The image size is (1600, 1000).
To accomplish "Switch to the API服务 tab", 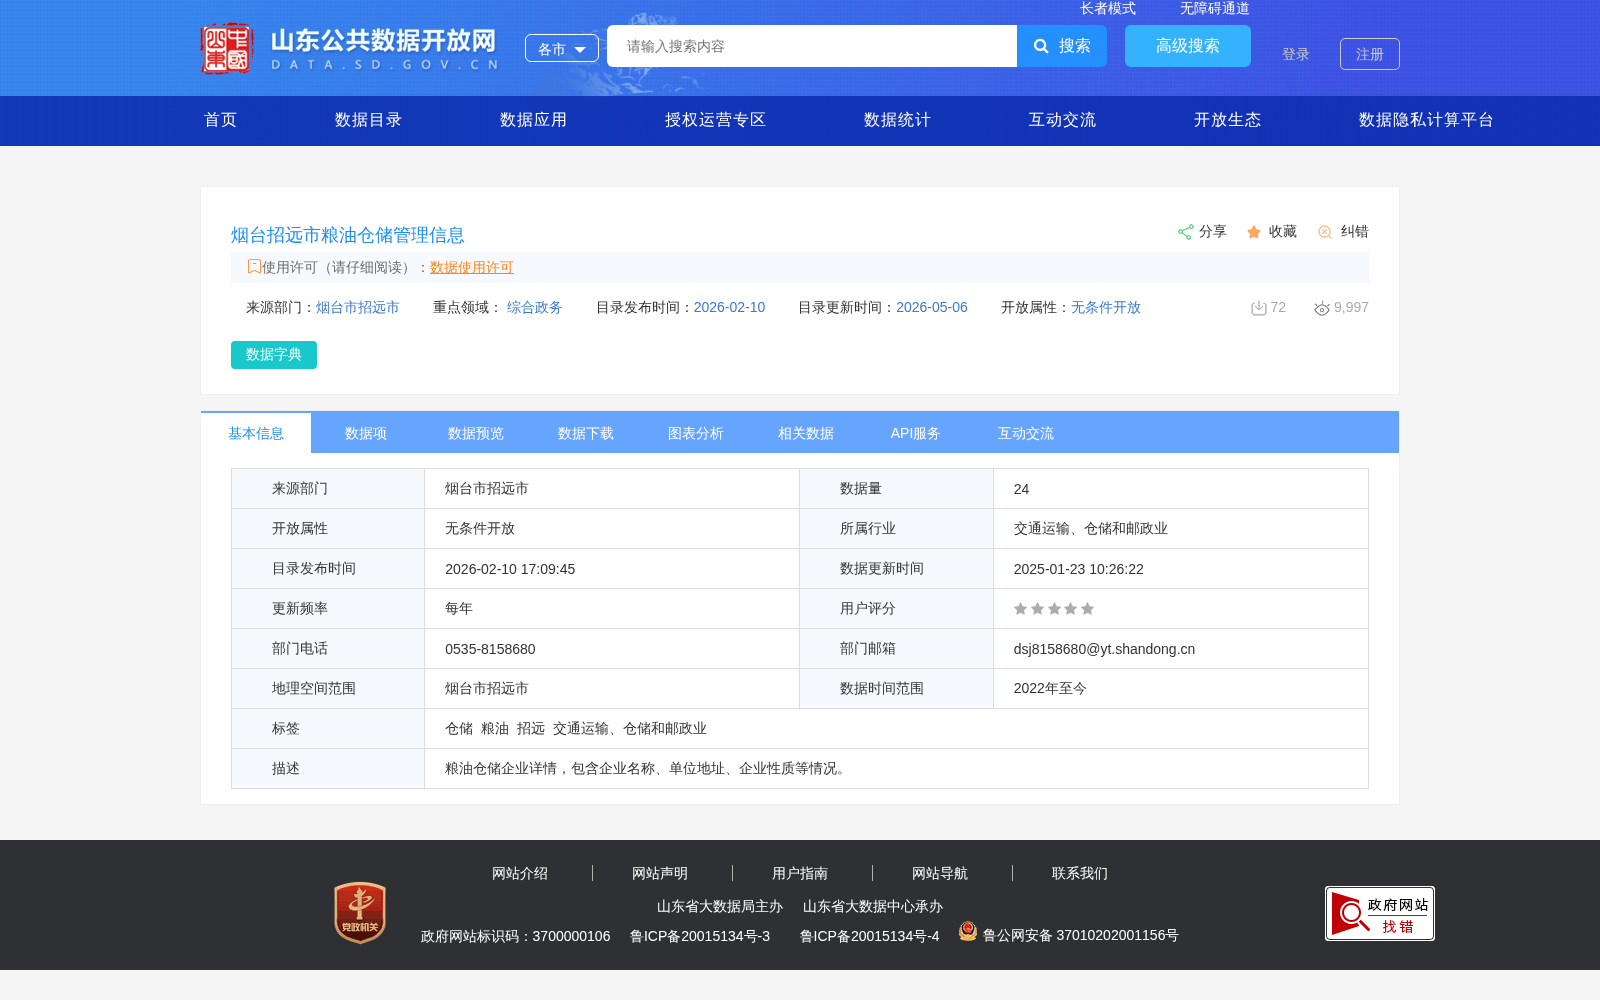I will coord(916,433).
